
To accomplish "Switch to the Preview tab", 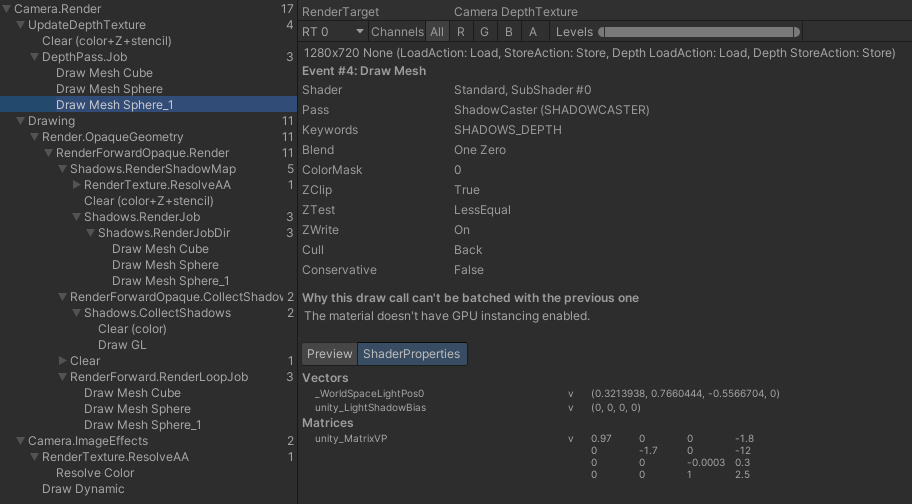I will pyautogui.click(x=329, y=354).
